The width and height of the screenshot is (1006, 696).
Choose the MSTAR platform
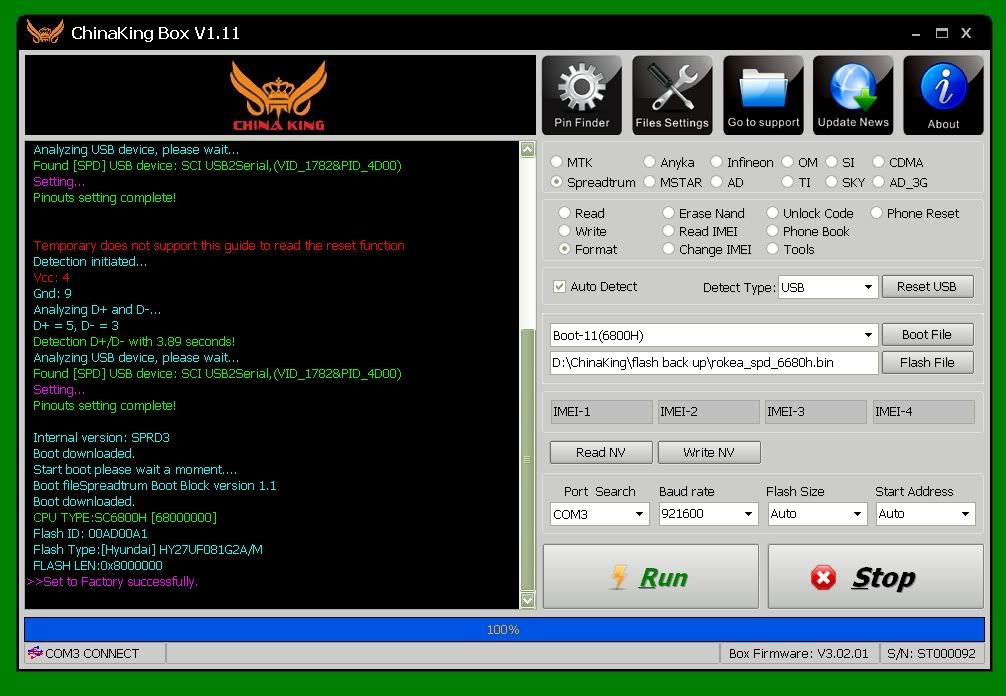[649, 182]
